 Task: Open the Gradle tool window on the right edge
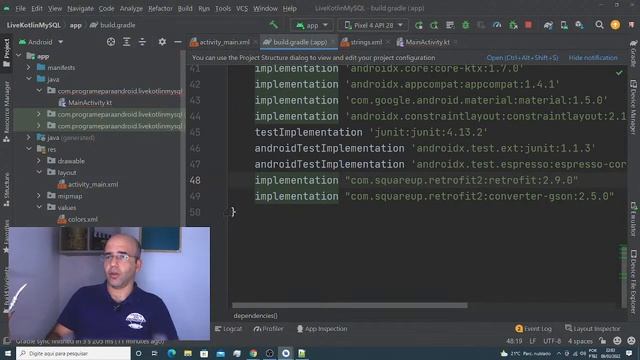[633, 53]
